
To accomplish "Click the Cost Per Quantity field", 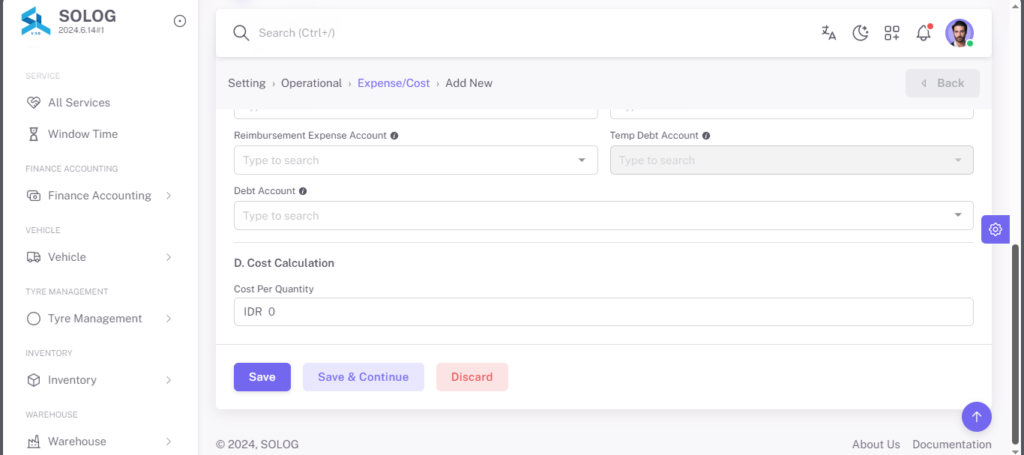I will [603, 312].
